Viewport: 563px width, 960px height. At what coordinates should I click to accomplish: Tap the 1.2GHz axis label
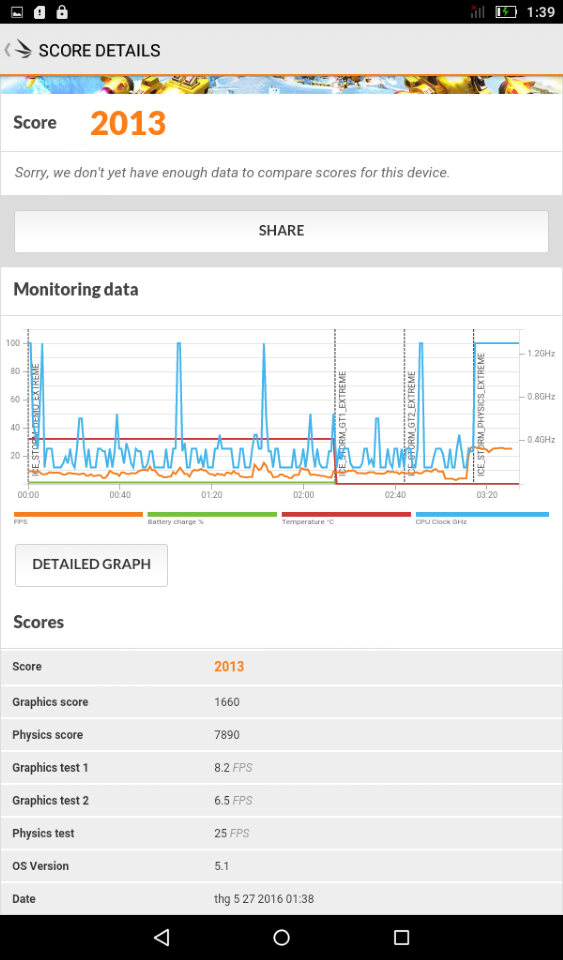(541, 353)
